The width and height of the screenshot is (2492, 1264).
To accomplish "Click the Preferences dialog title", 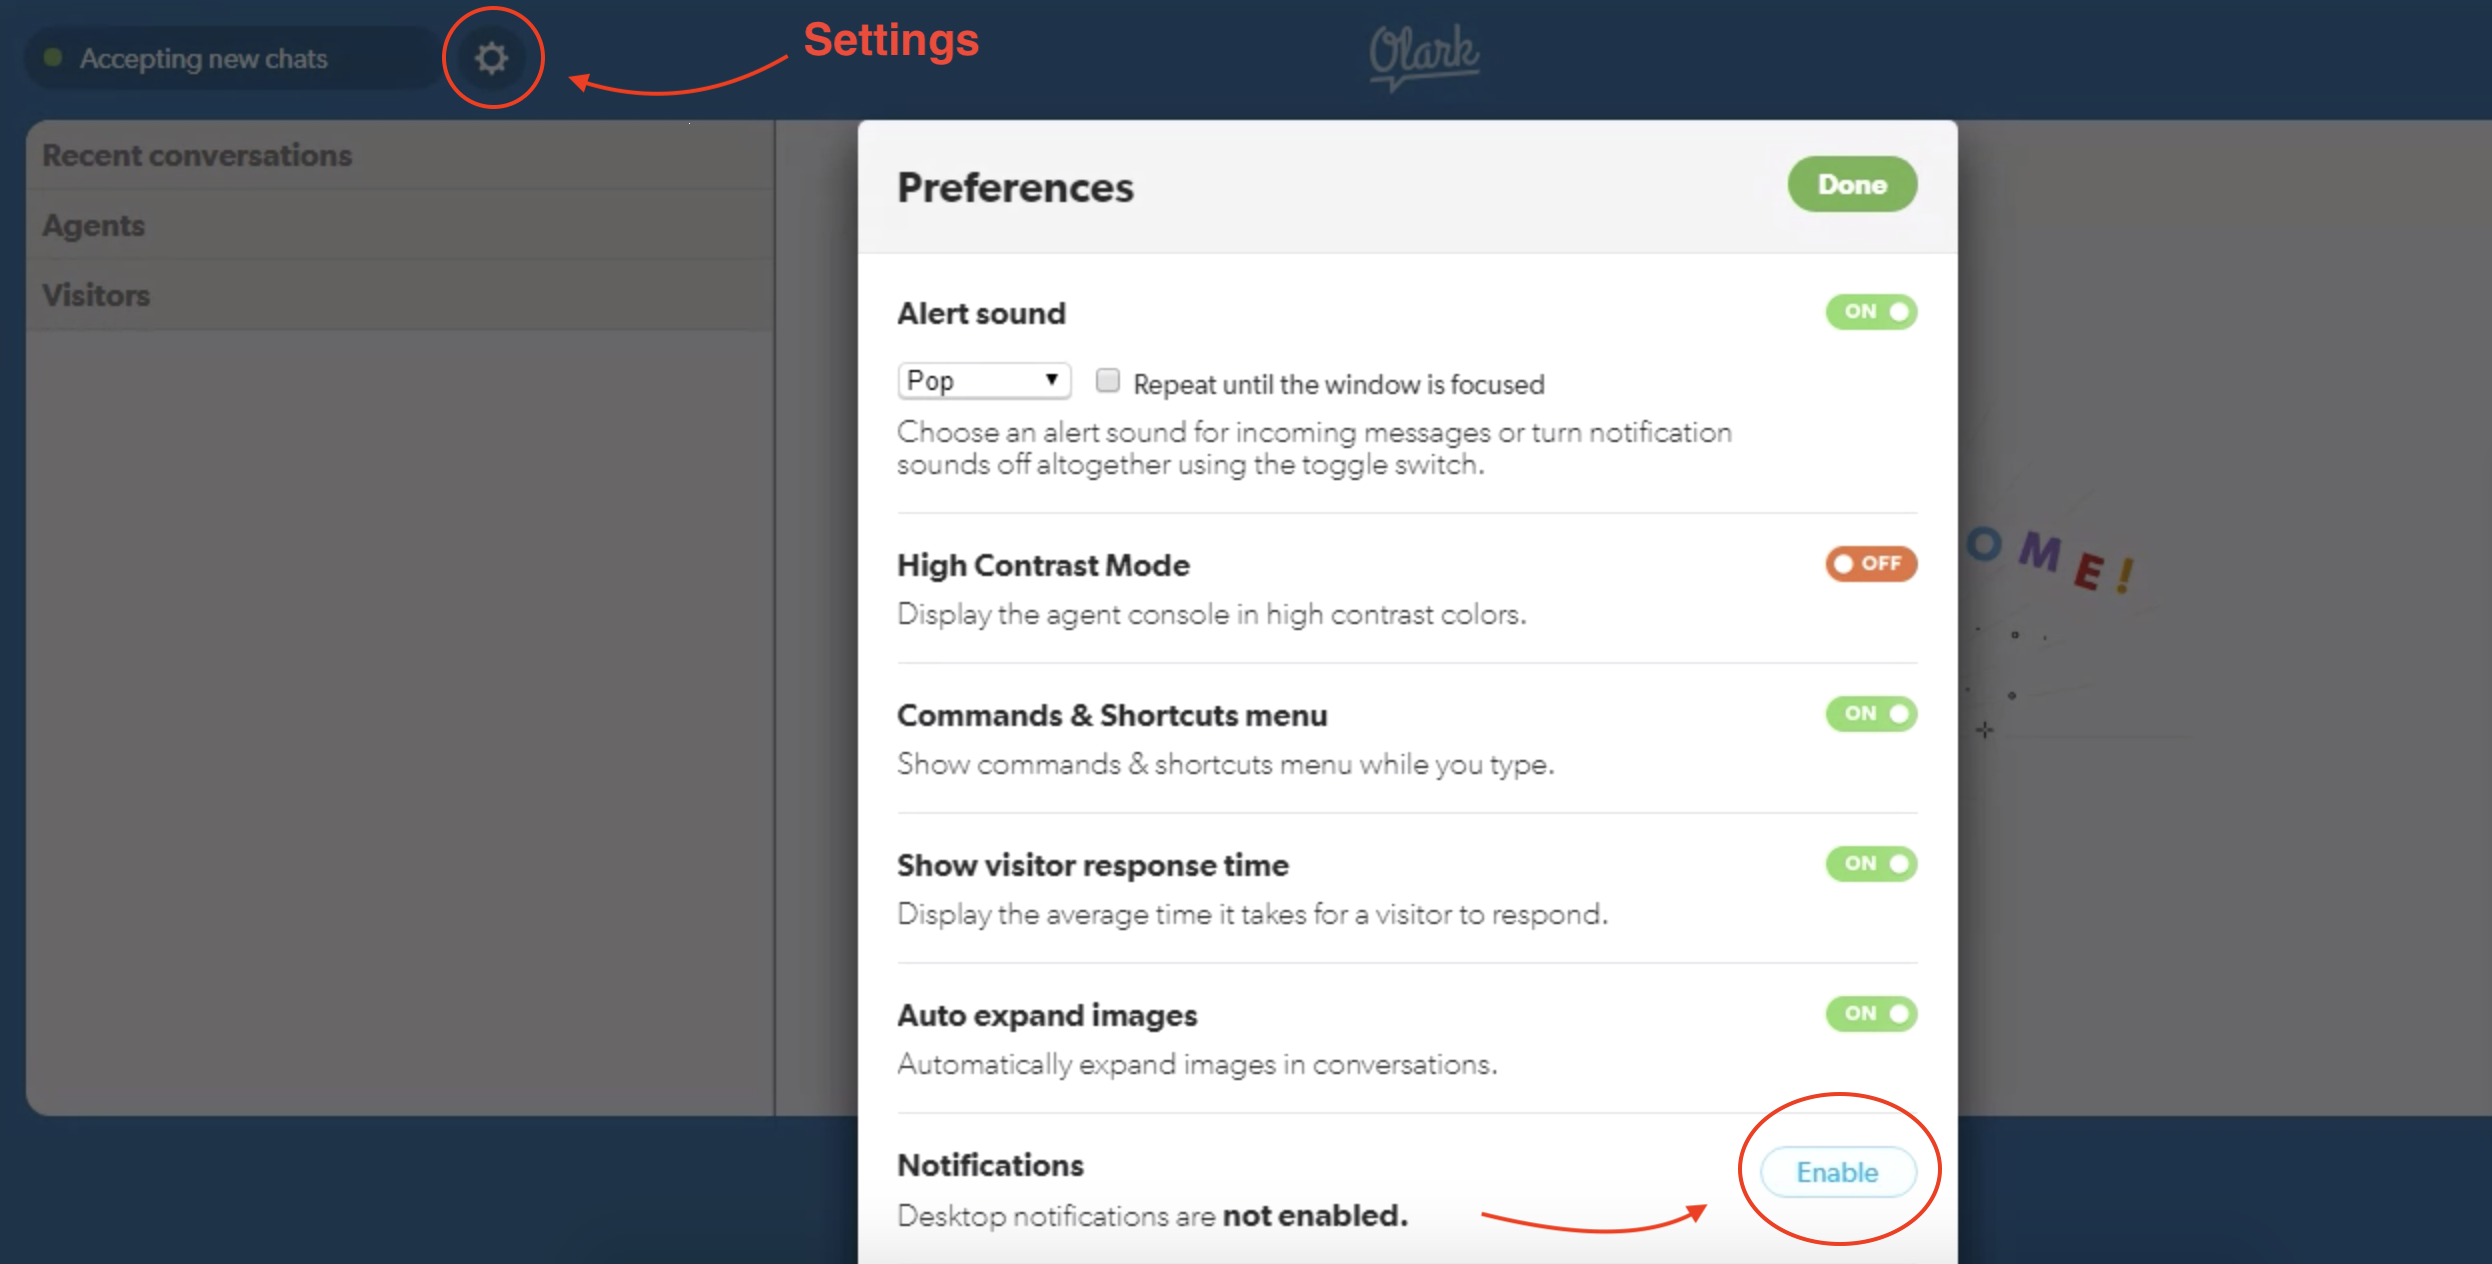I will click(x=1015, y=188).
